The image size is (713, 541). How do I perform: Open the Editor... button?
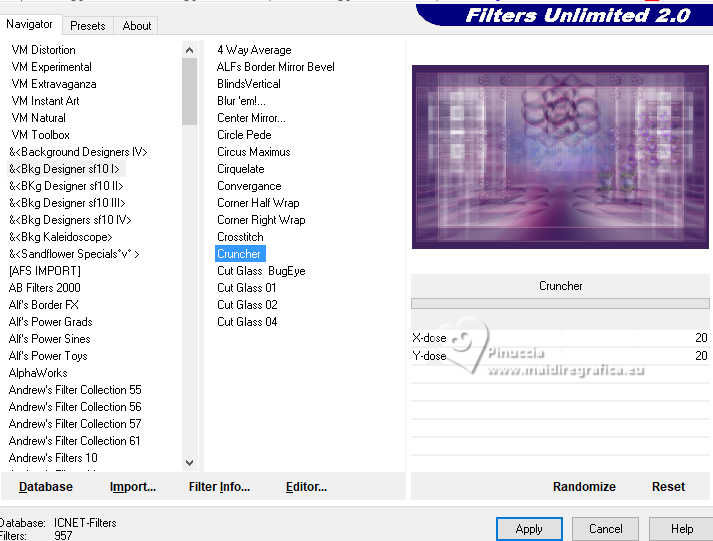click(x=306, y=486)
